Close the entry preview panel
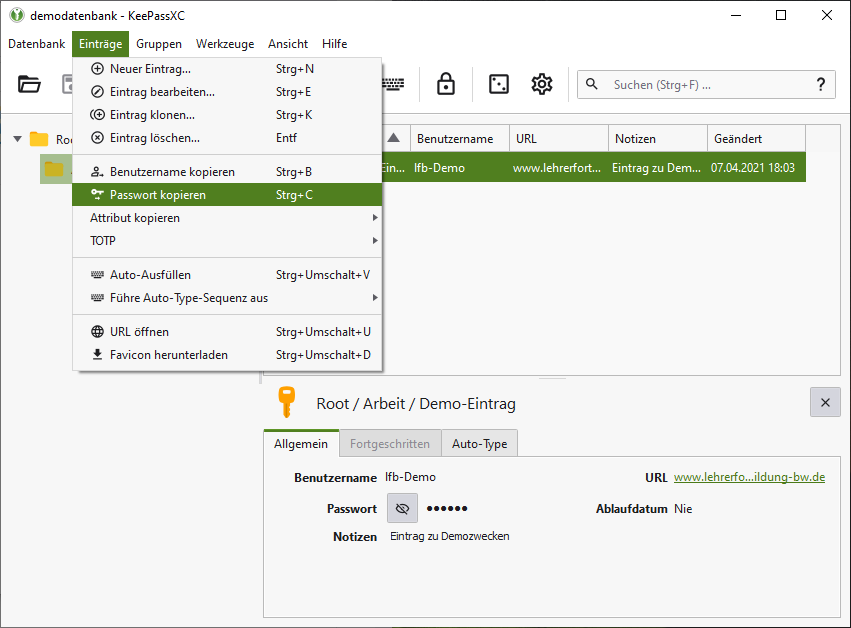851x628 pixels. 825,402
